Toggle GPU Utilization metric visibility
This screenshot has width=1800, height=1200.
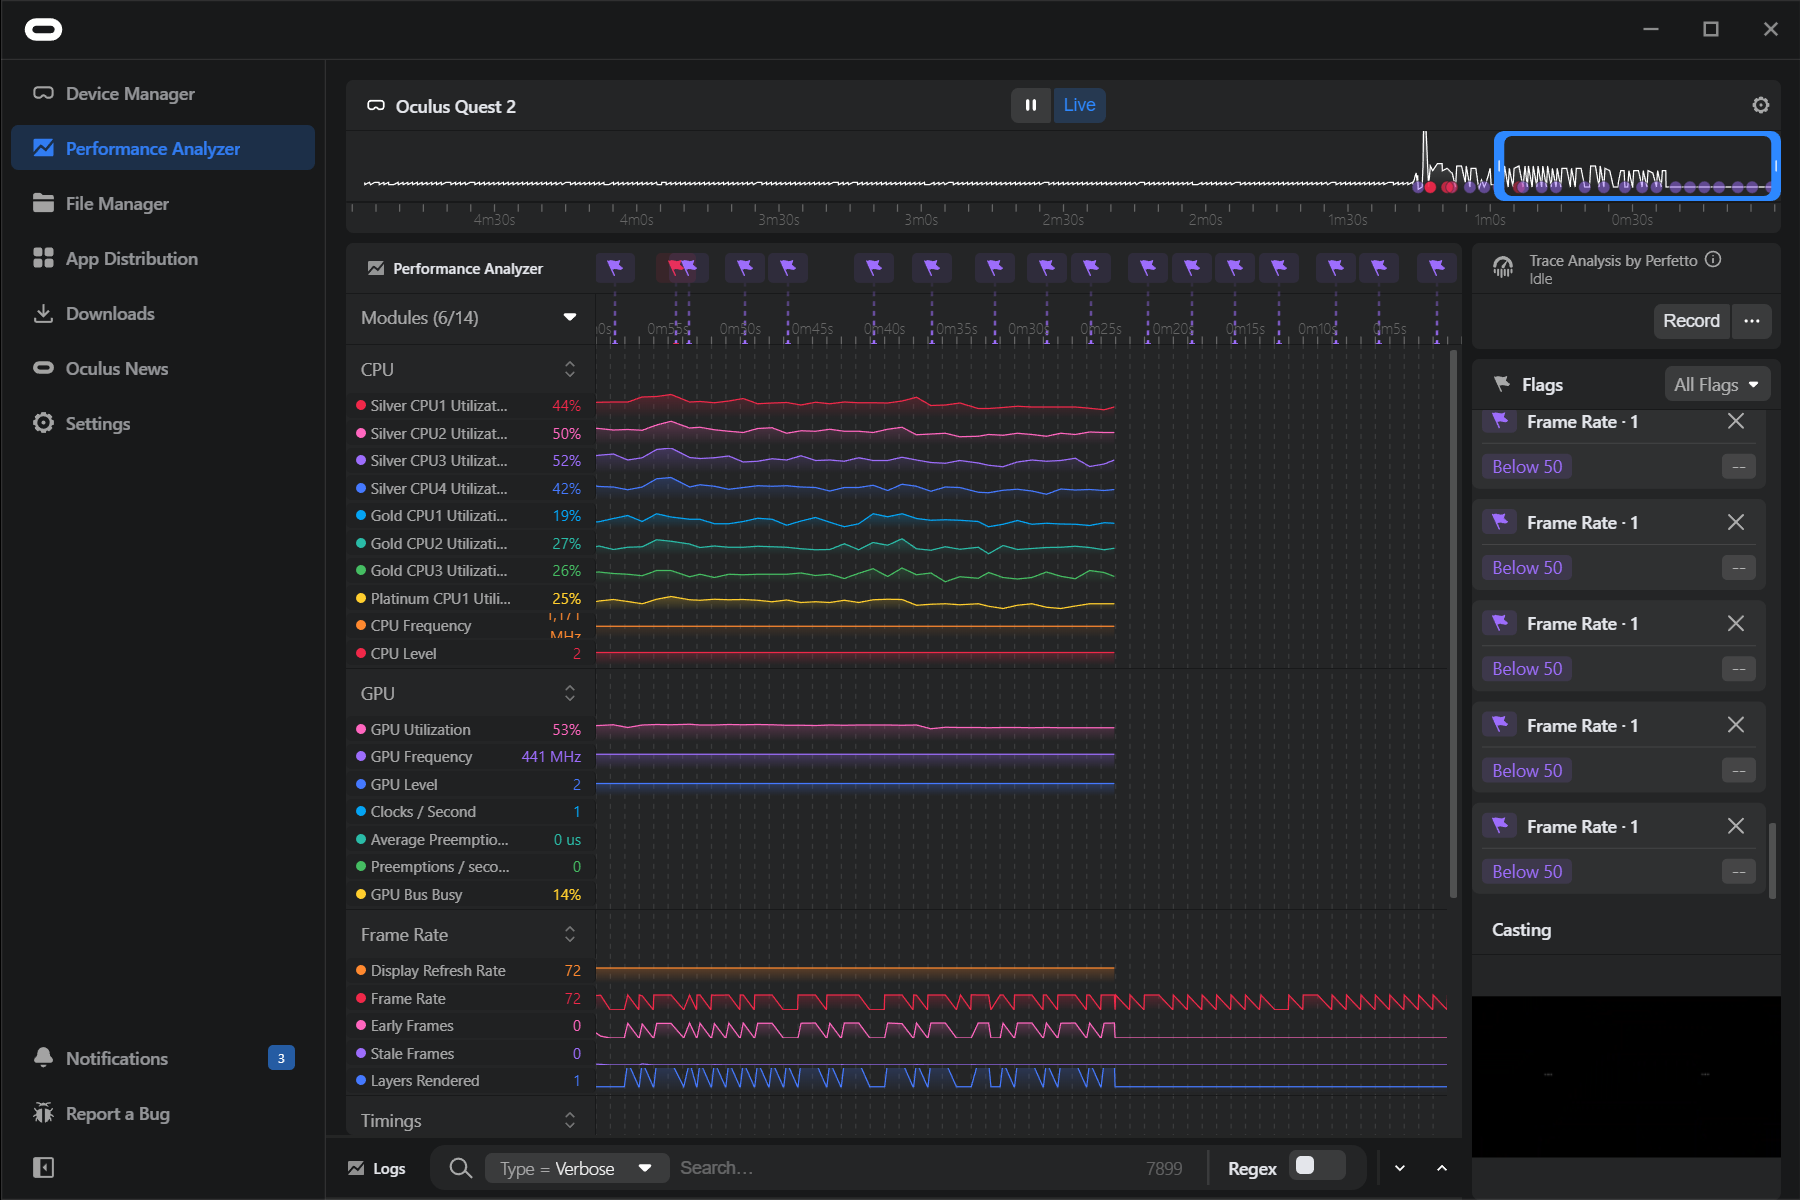361,730
